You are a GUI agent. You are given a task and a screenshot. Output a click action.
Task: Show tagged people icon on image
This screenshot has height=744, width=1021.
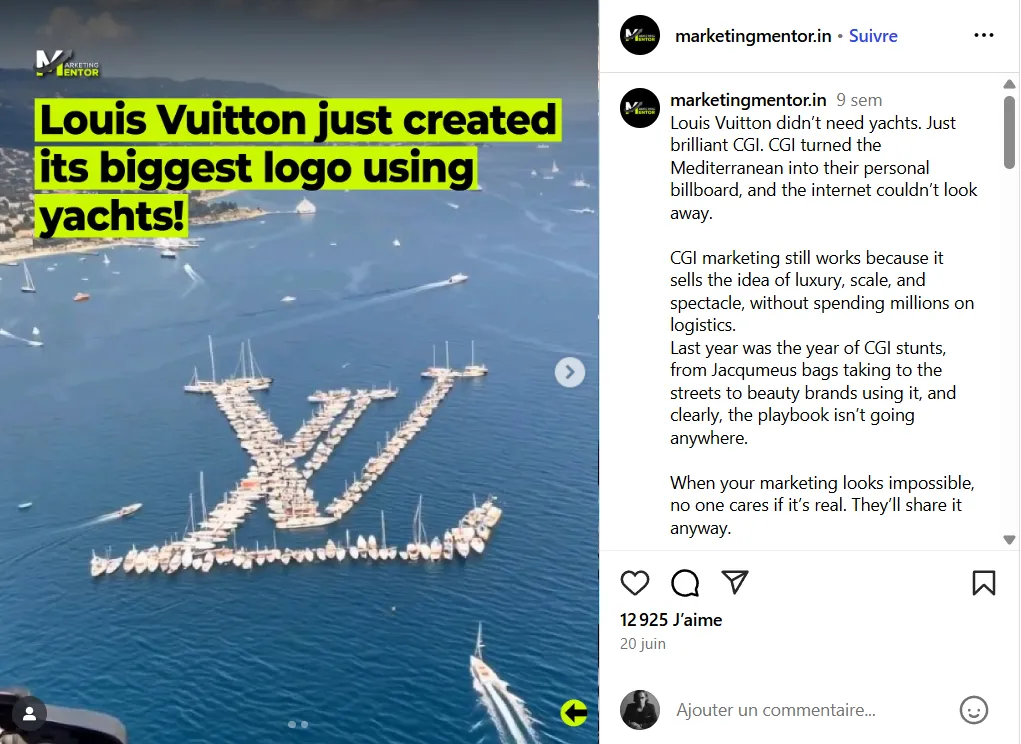tap(29, 714)
